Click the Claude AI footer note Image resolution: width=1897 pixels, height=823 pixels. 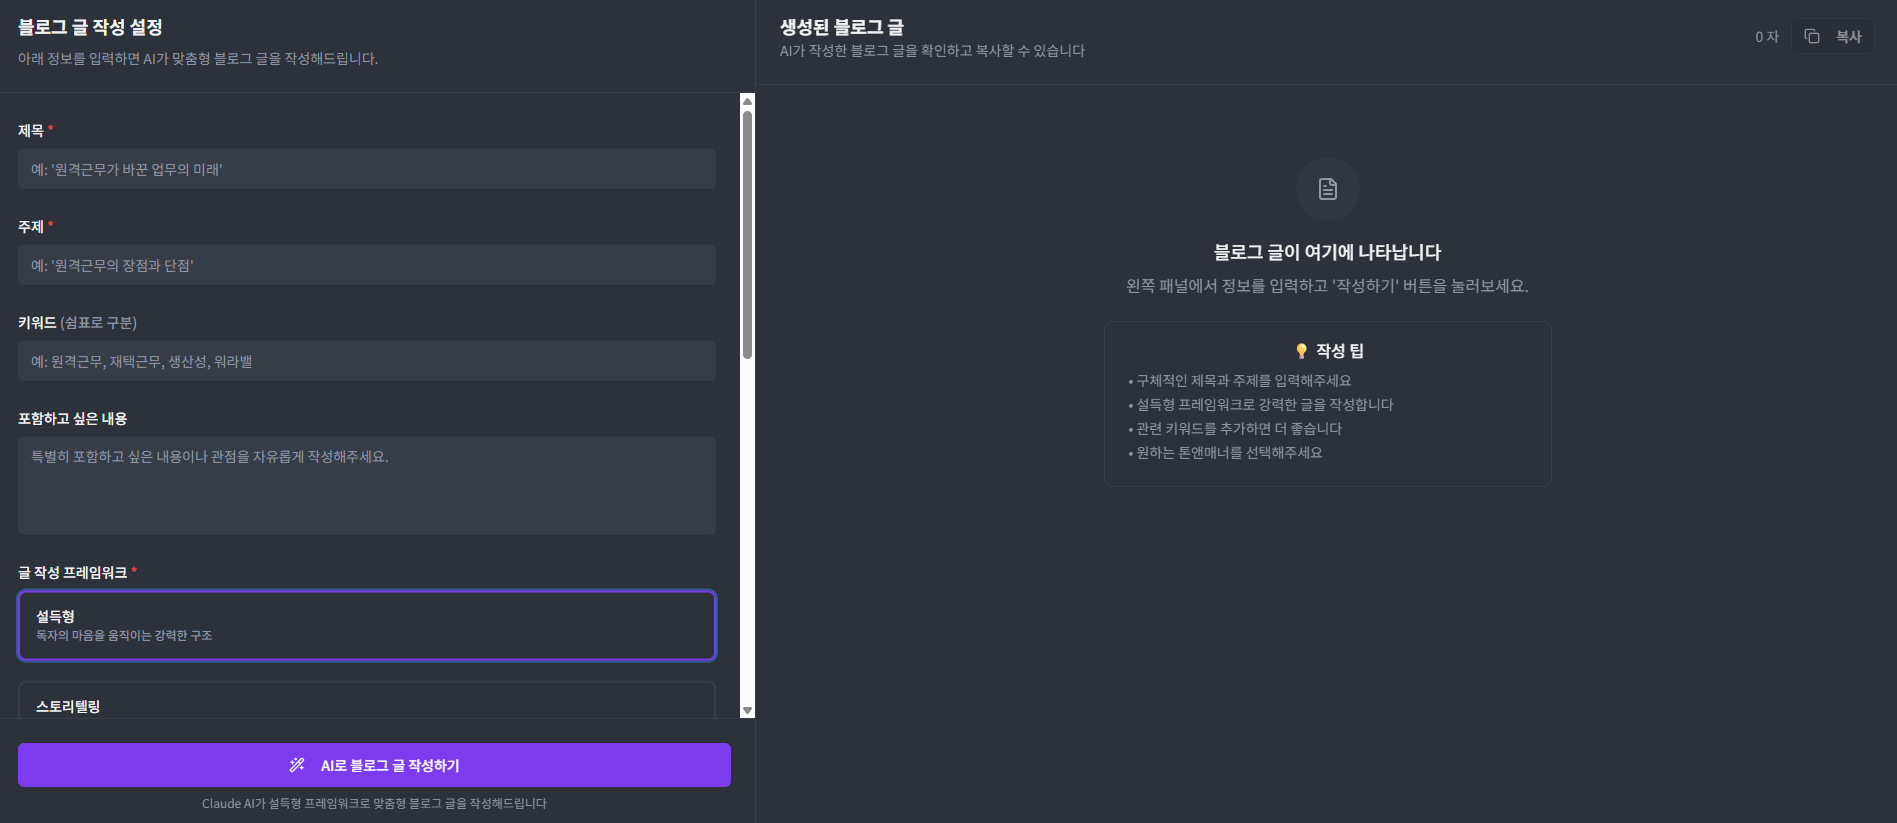374,803
